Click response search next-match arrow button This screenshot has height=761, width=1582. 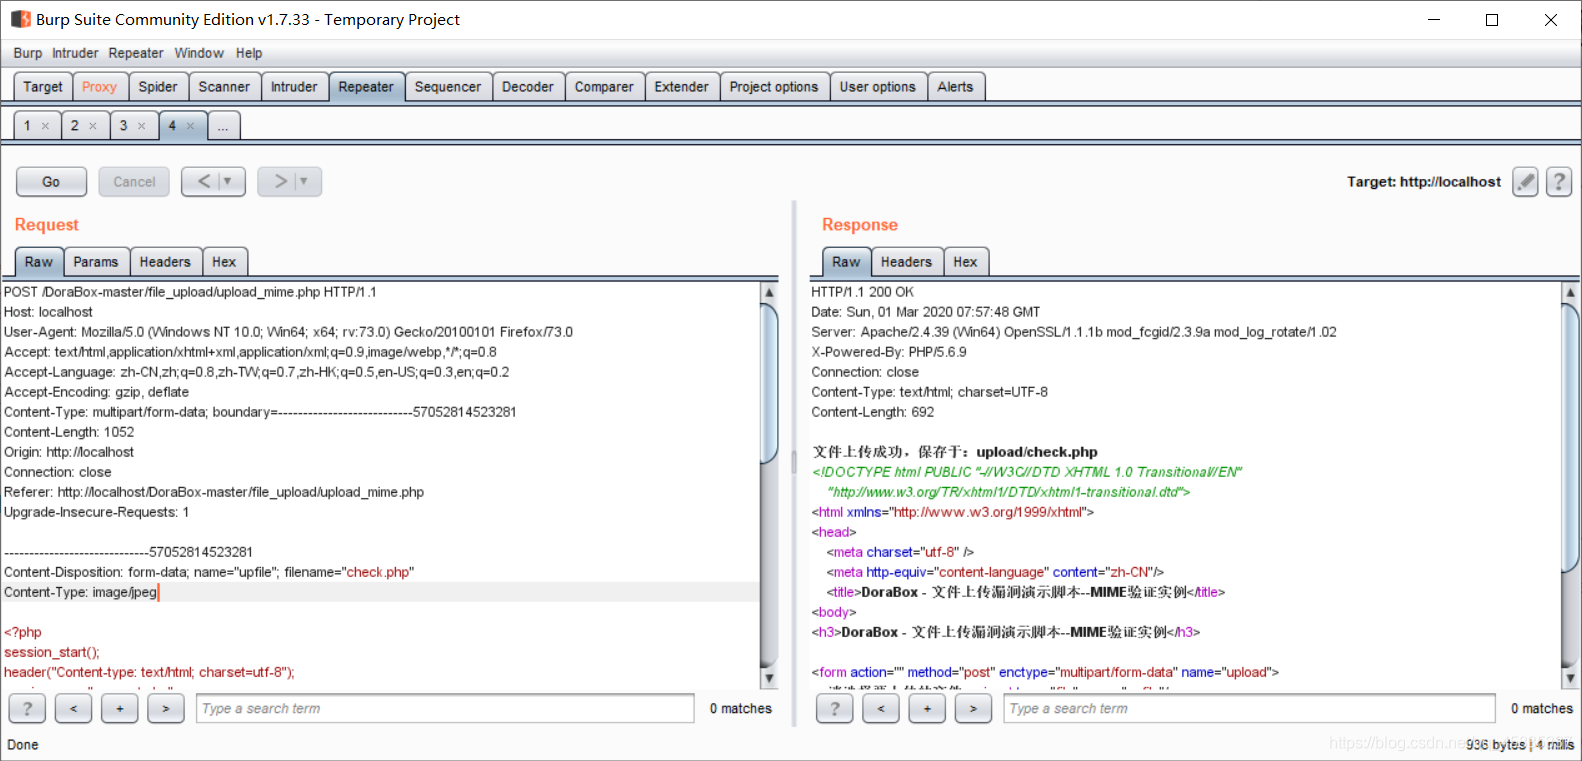973,708
